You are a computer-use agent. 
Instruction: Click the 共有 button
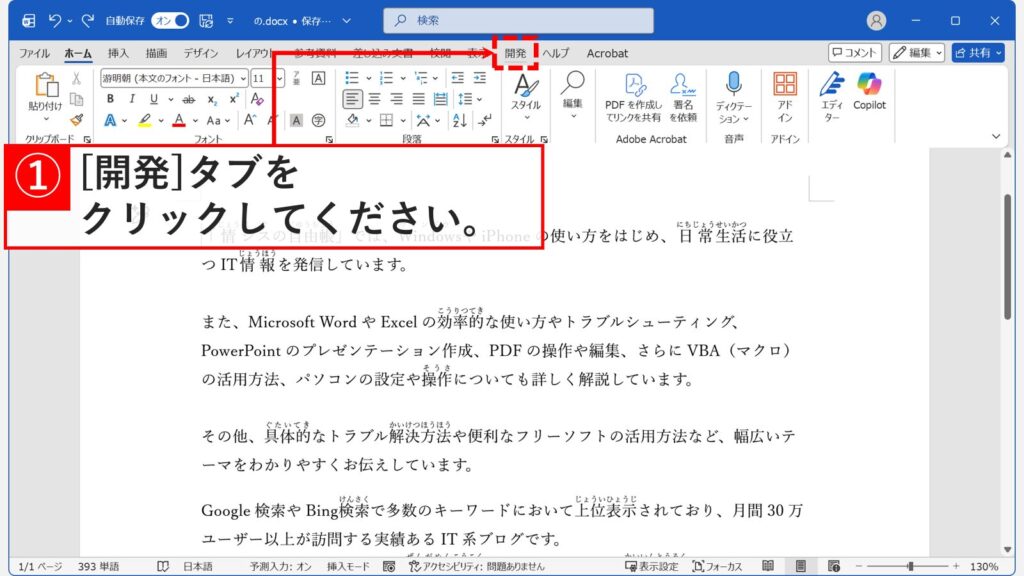[977, 53]
